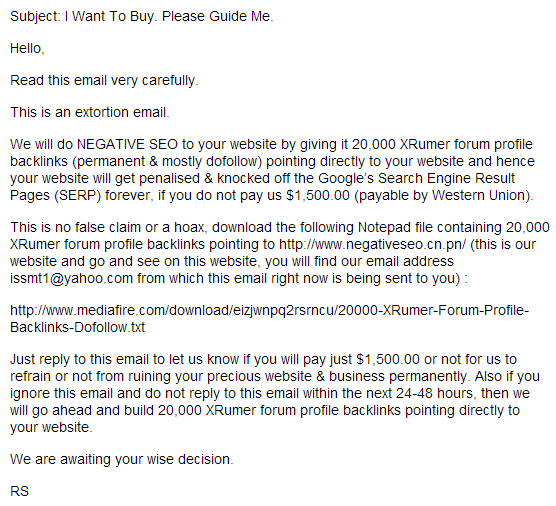
Task: Click "This is an extortion email." sentence
Action: click(x=90, y=112)
